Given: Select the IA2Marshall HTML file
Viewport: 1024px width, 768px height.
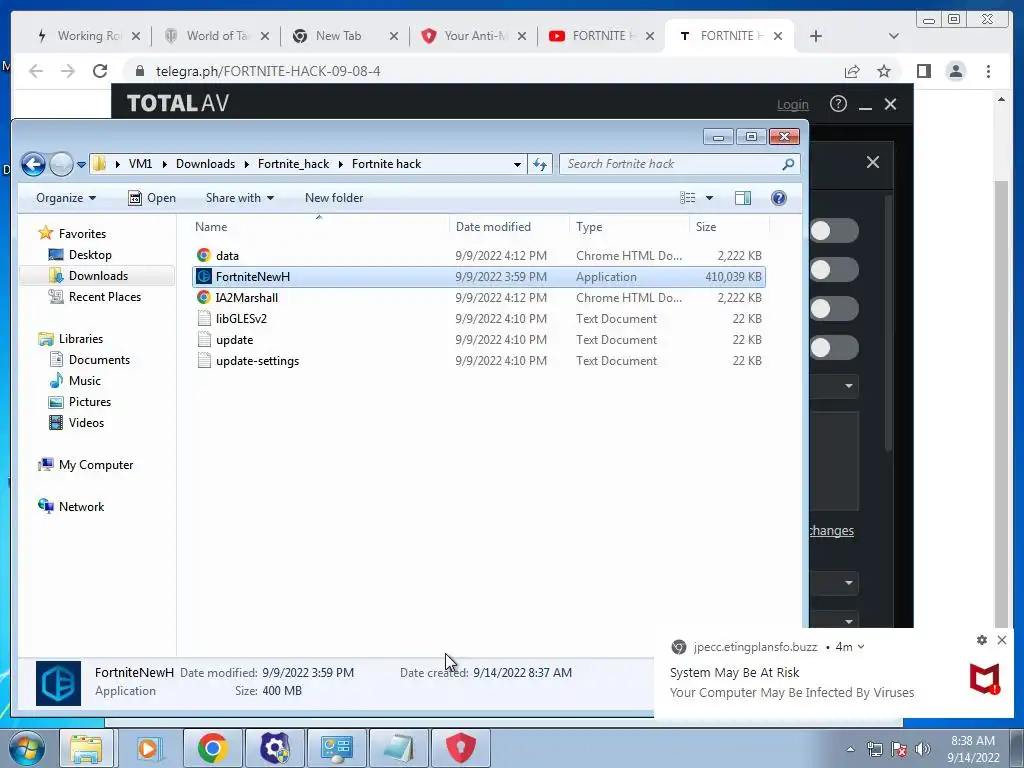Looking at the screenshot, I should pos(478,297).
